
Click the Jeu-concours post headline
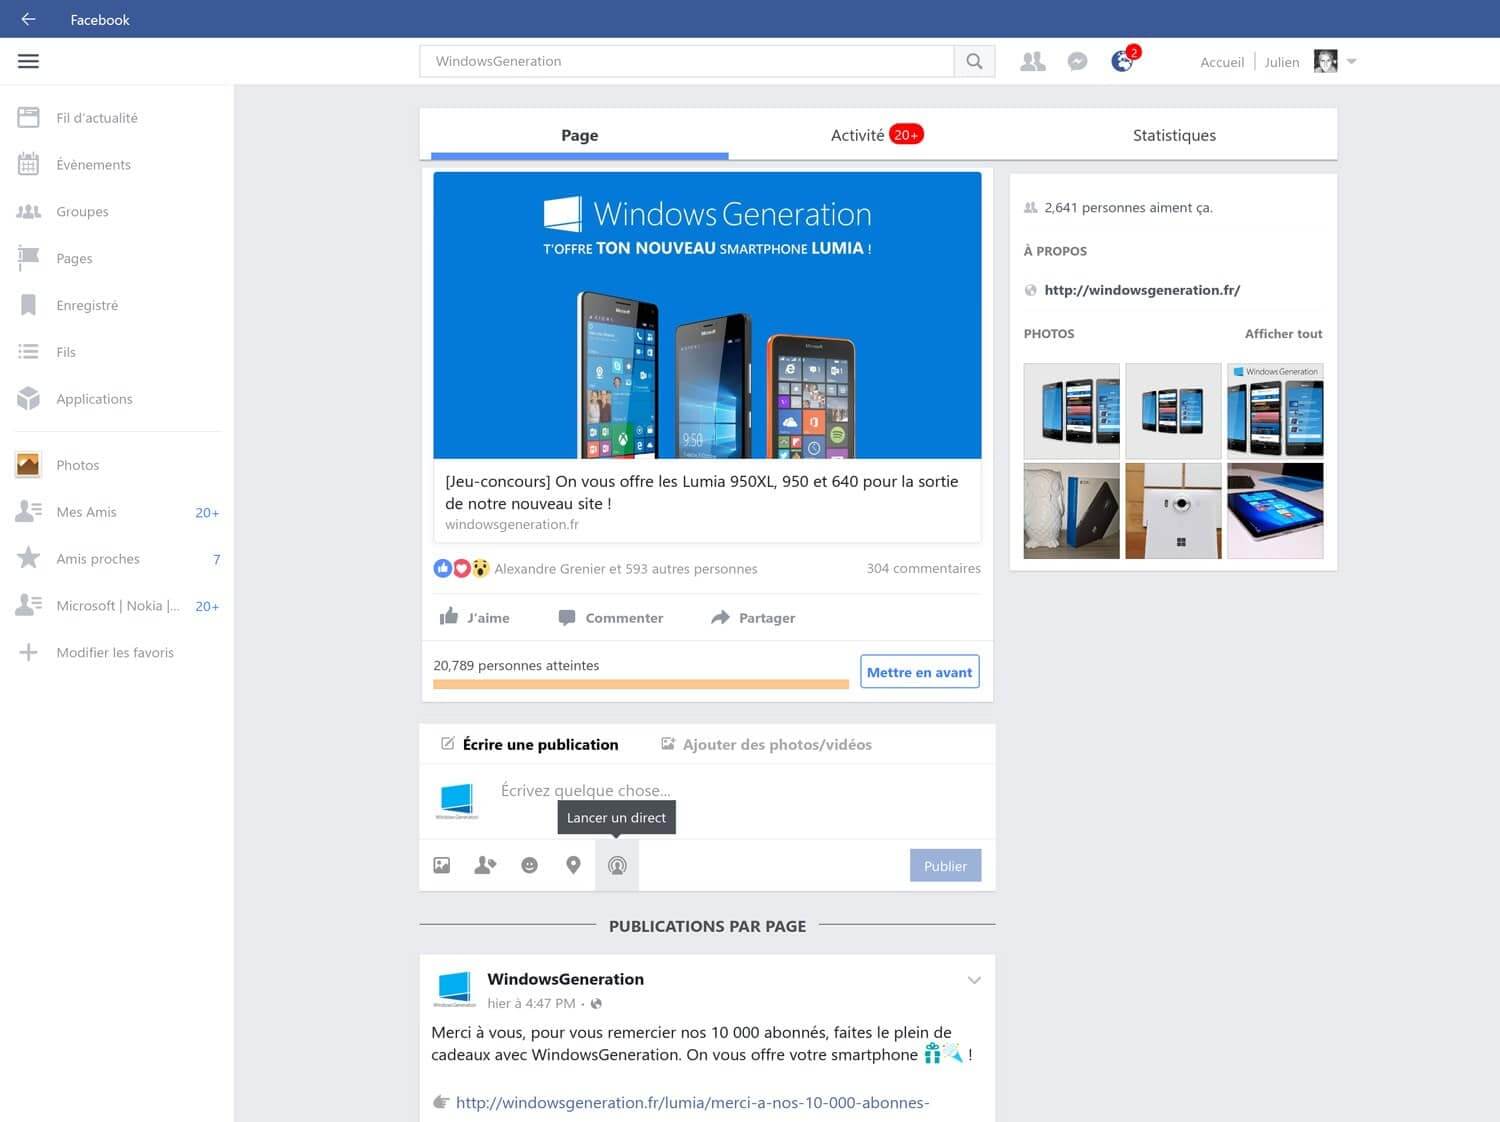[x=702, y=492]
